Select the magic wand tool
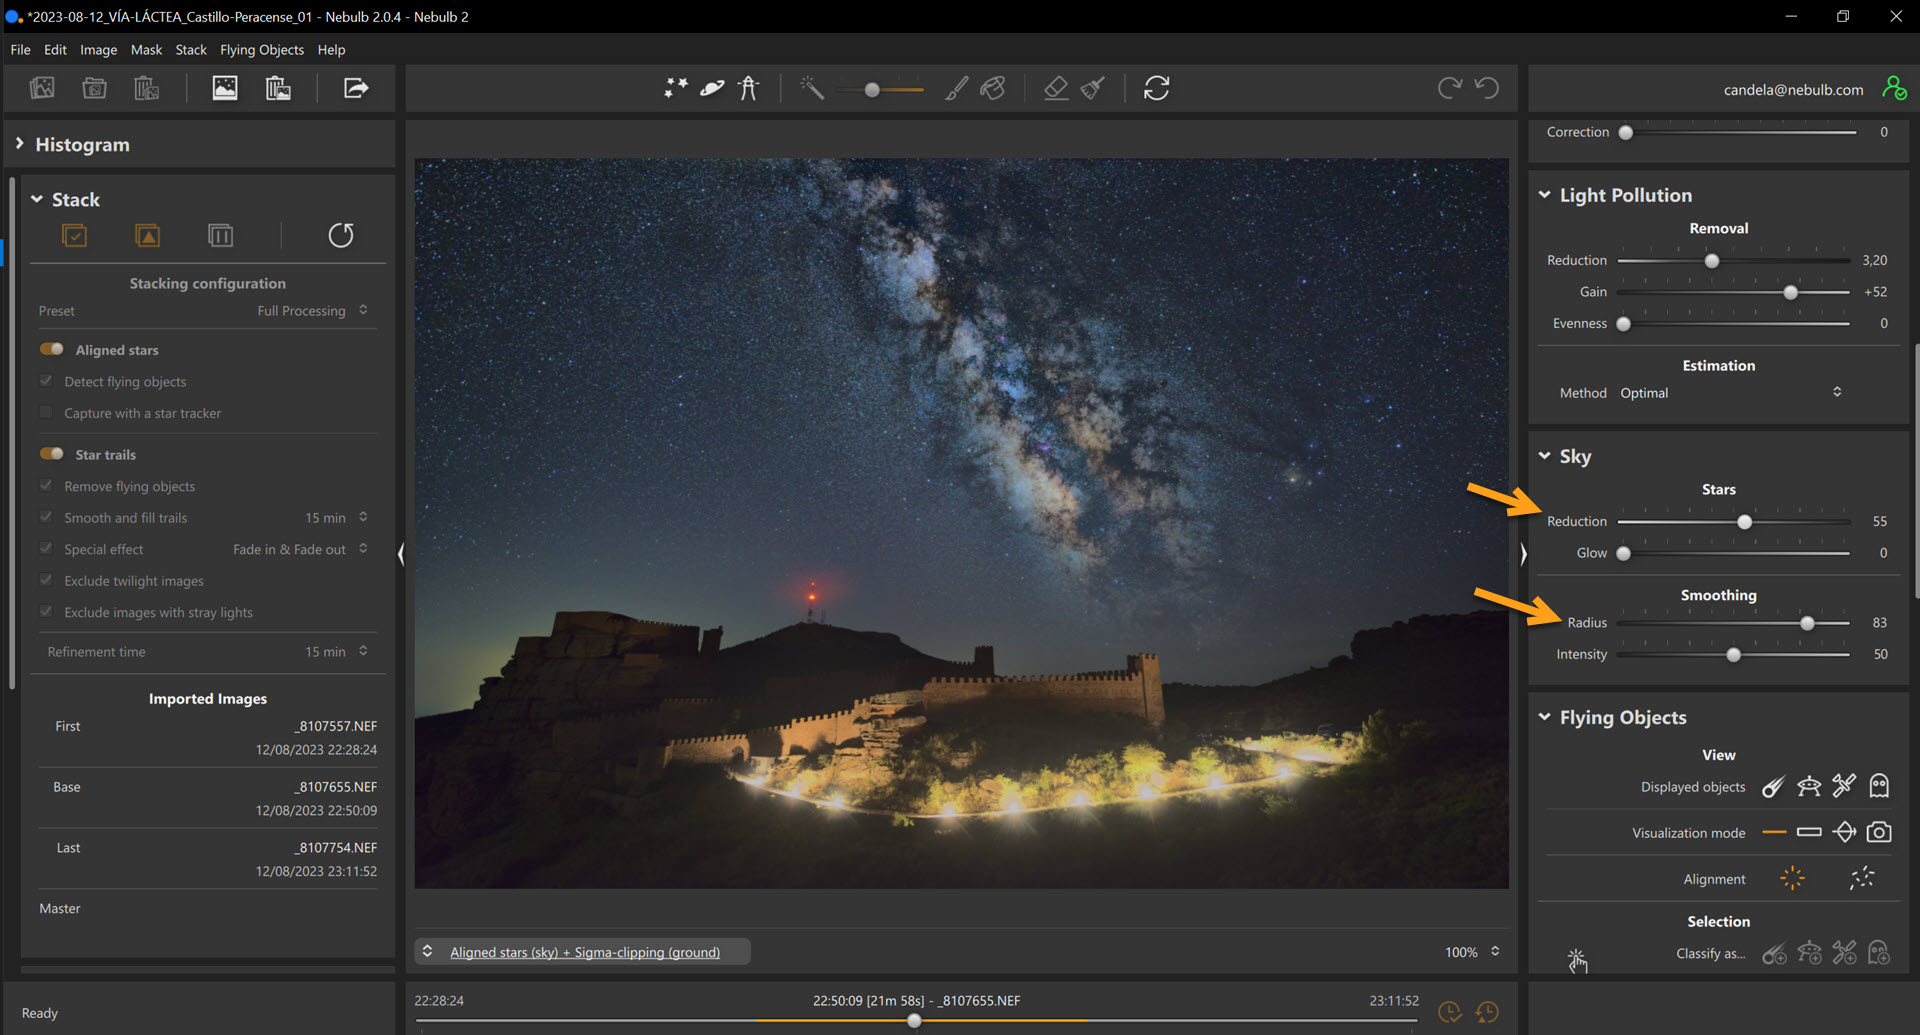The height and width of the screenshot is (1035, 1920). (811, 89)
